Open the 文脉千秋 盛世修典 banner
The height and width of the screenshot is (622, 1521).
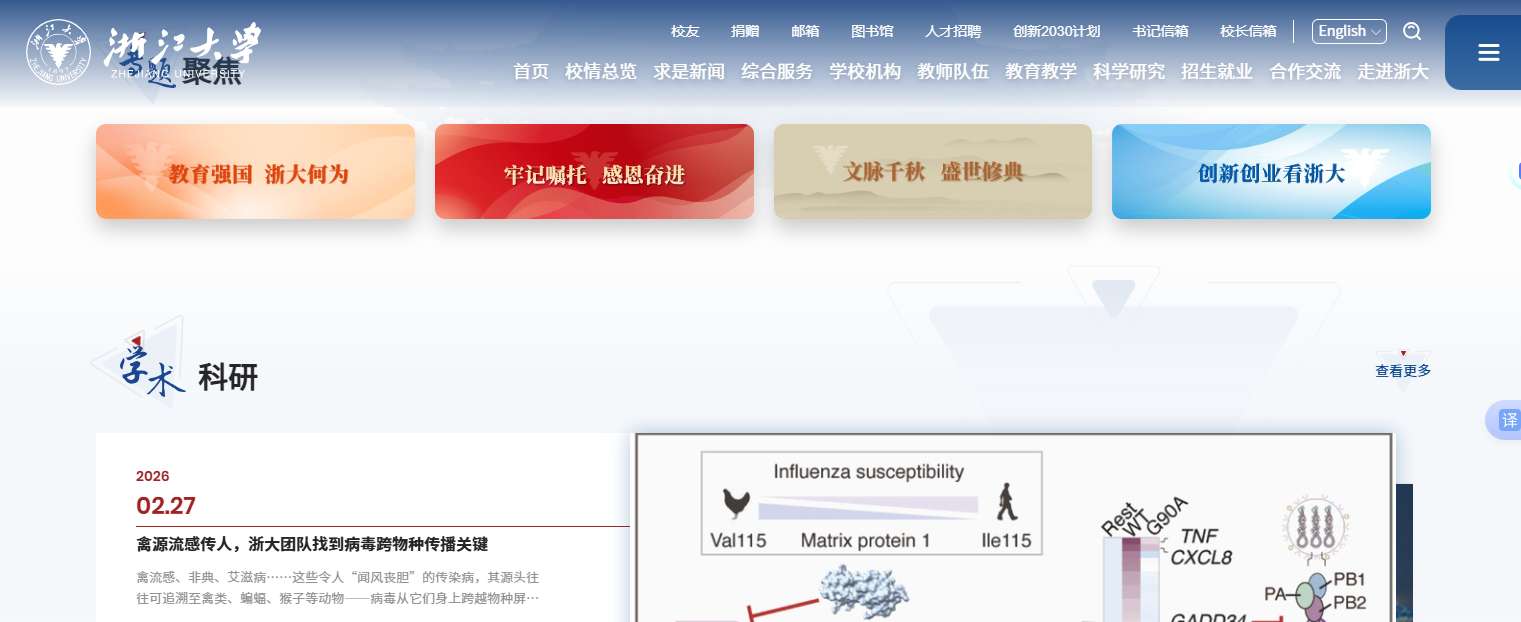[933, 171]
